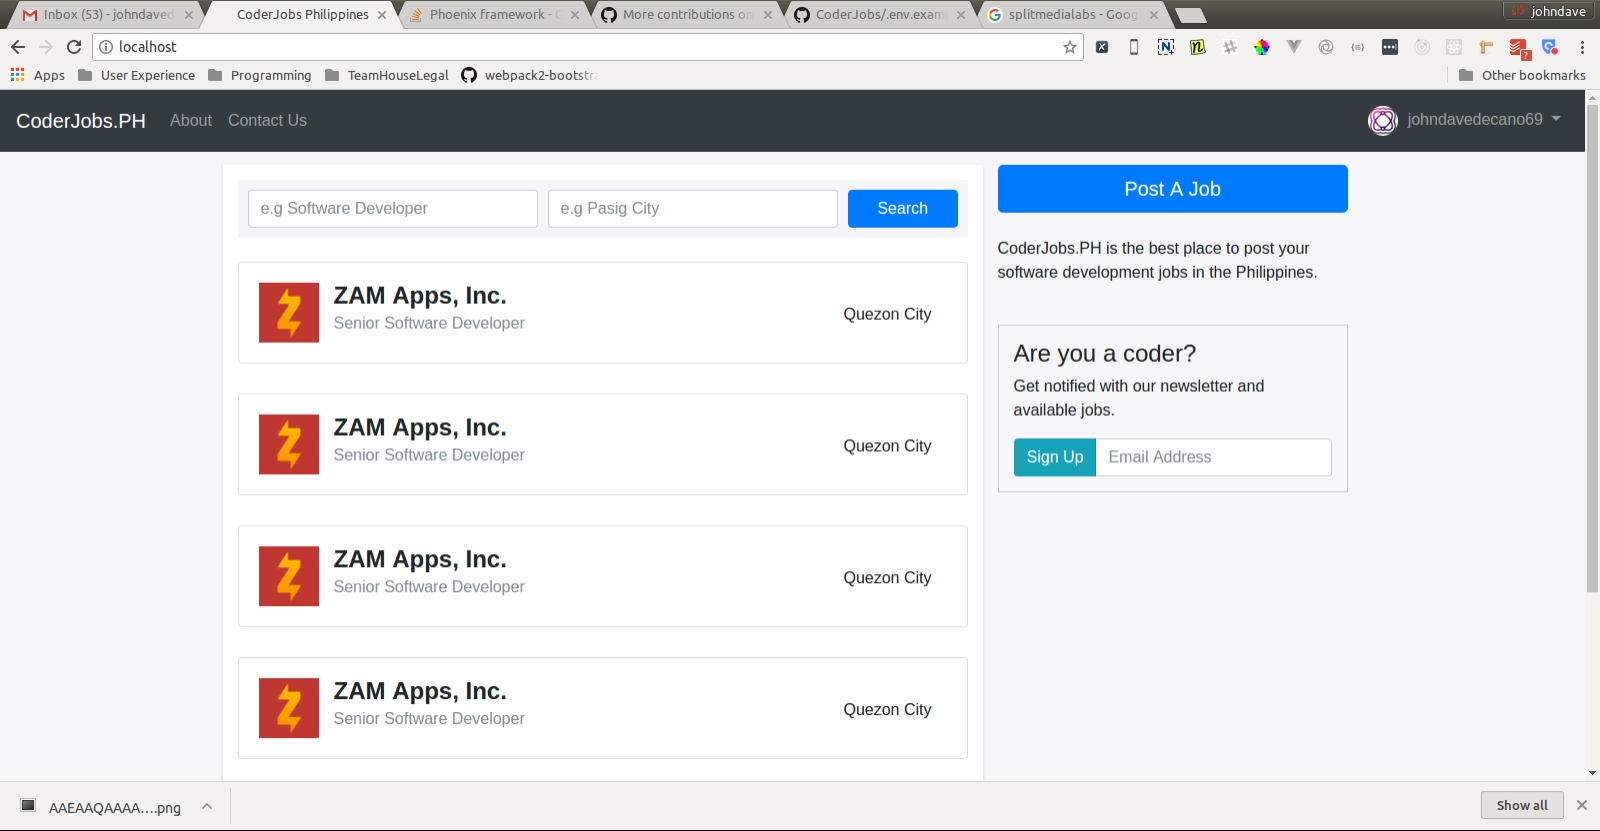Click the Post A Job button
This screenshot has width=1600, height=831.
pyautogui.click(x=1172, y=189)
